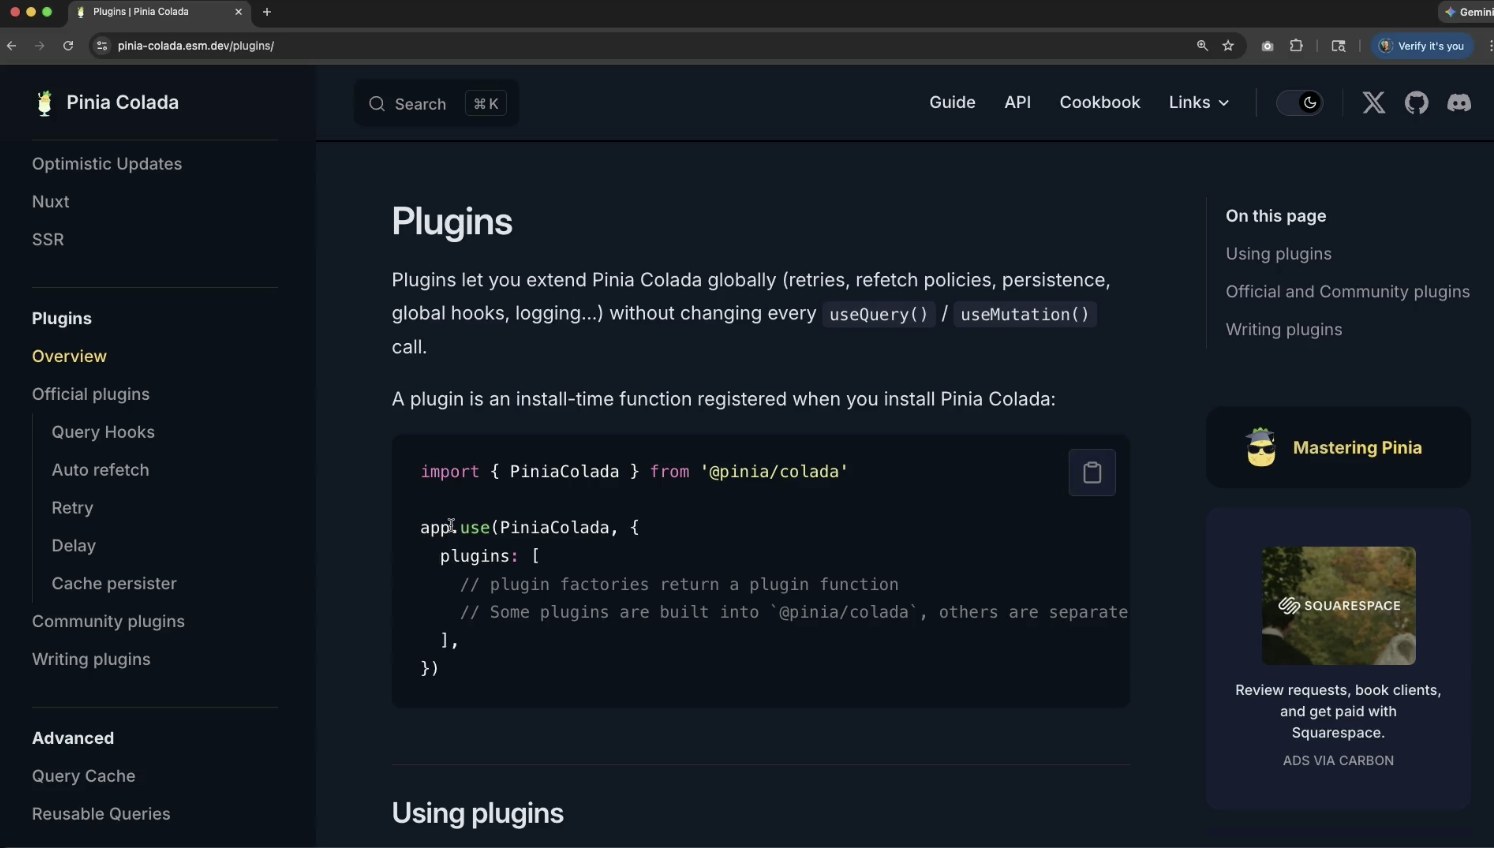Viewport: 1494px width, 848px height.
Task: Open the Pinia Colada GitHub repository icon
Action: pos(1416,103)
